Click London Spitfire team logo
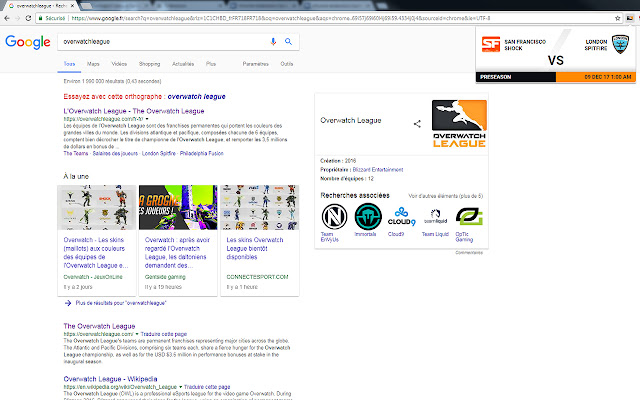This screenshot has width=640, height=400. point(620,44)
